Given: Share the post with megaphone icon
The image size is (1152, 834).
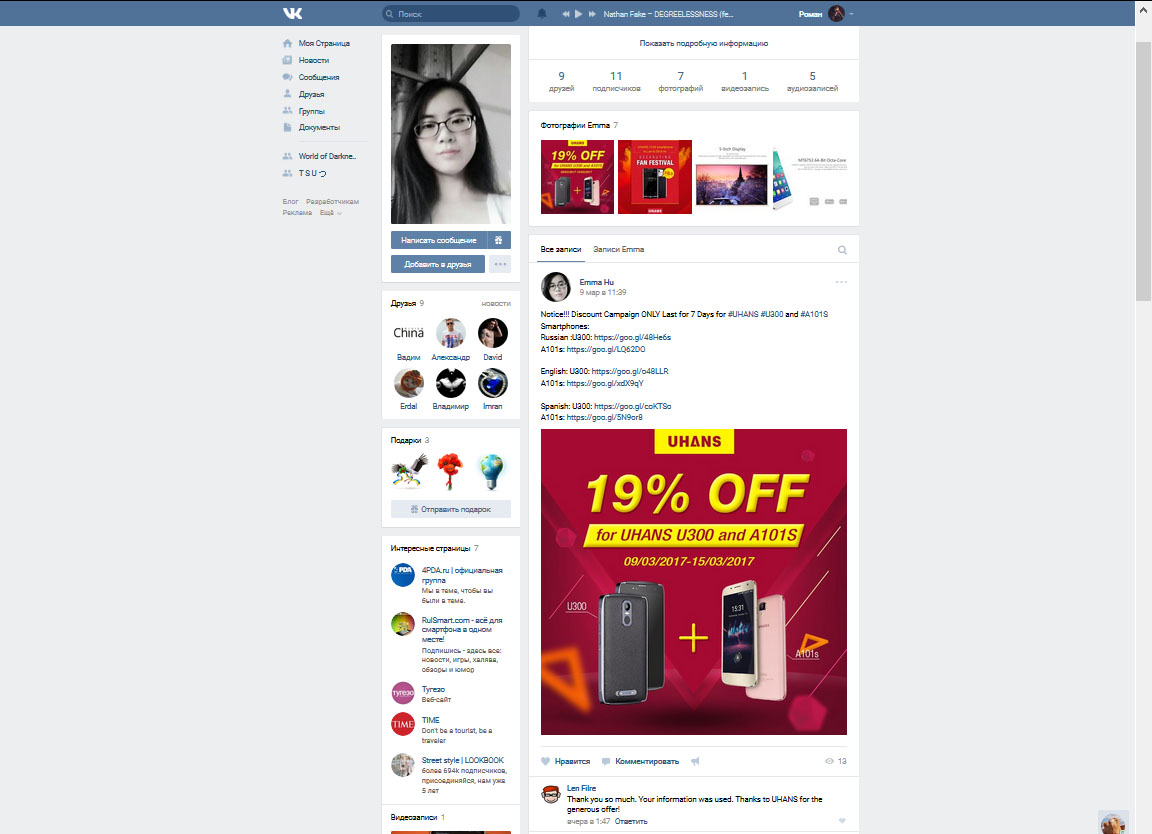Looking at the screenshot, I should [x=695, y=761].
